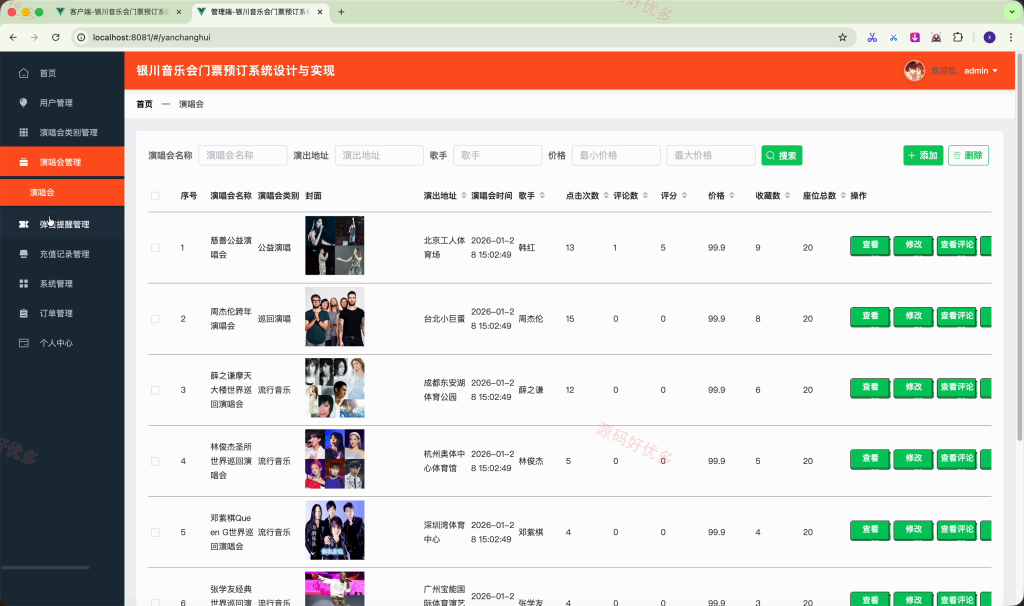
Task: Check the row for 邓紫棋Queen G
Action: 155,532
